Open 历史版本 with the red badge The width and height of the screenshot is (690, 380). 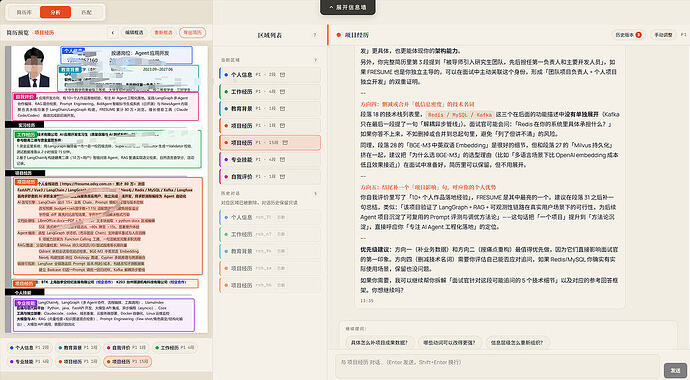(628, 35)
